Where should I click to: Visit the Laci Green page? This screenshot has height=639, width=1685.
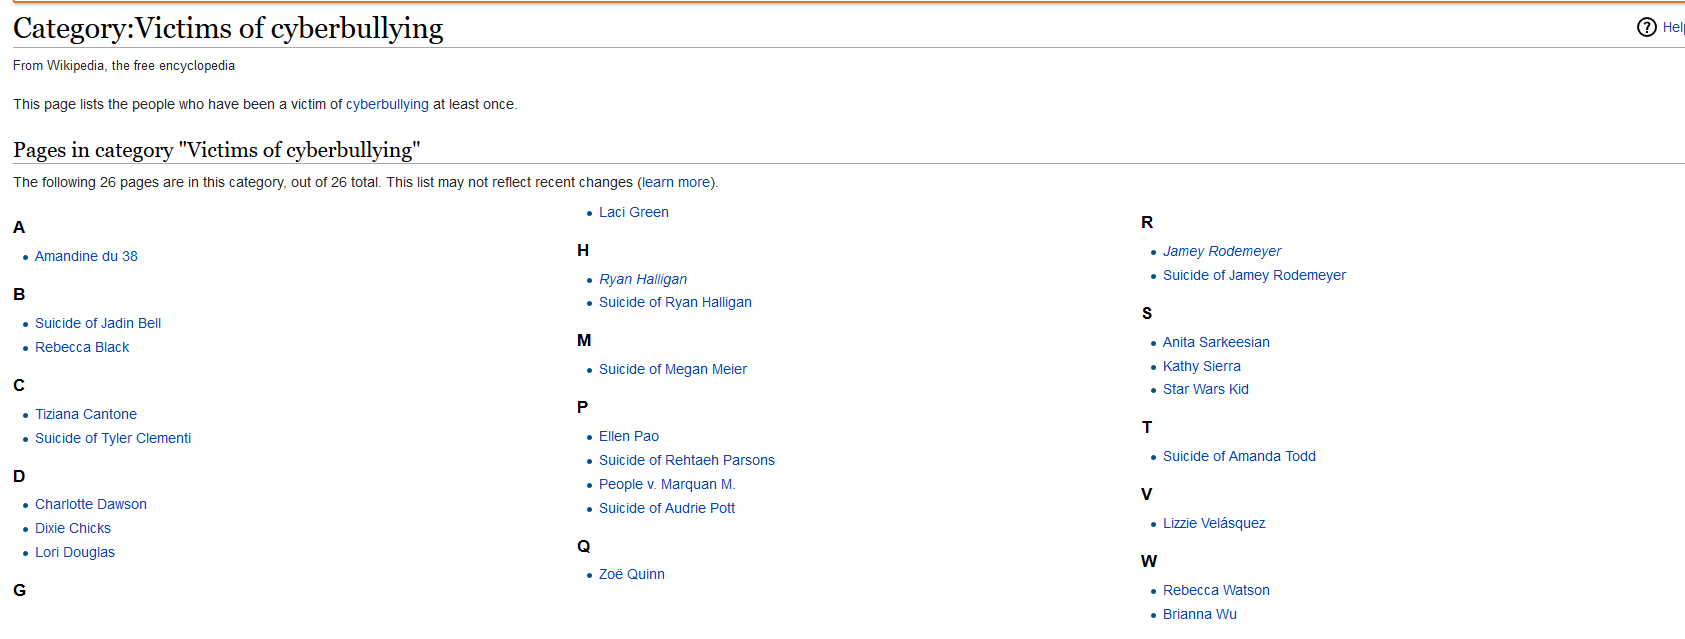[634, 212]
